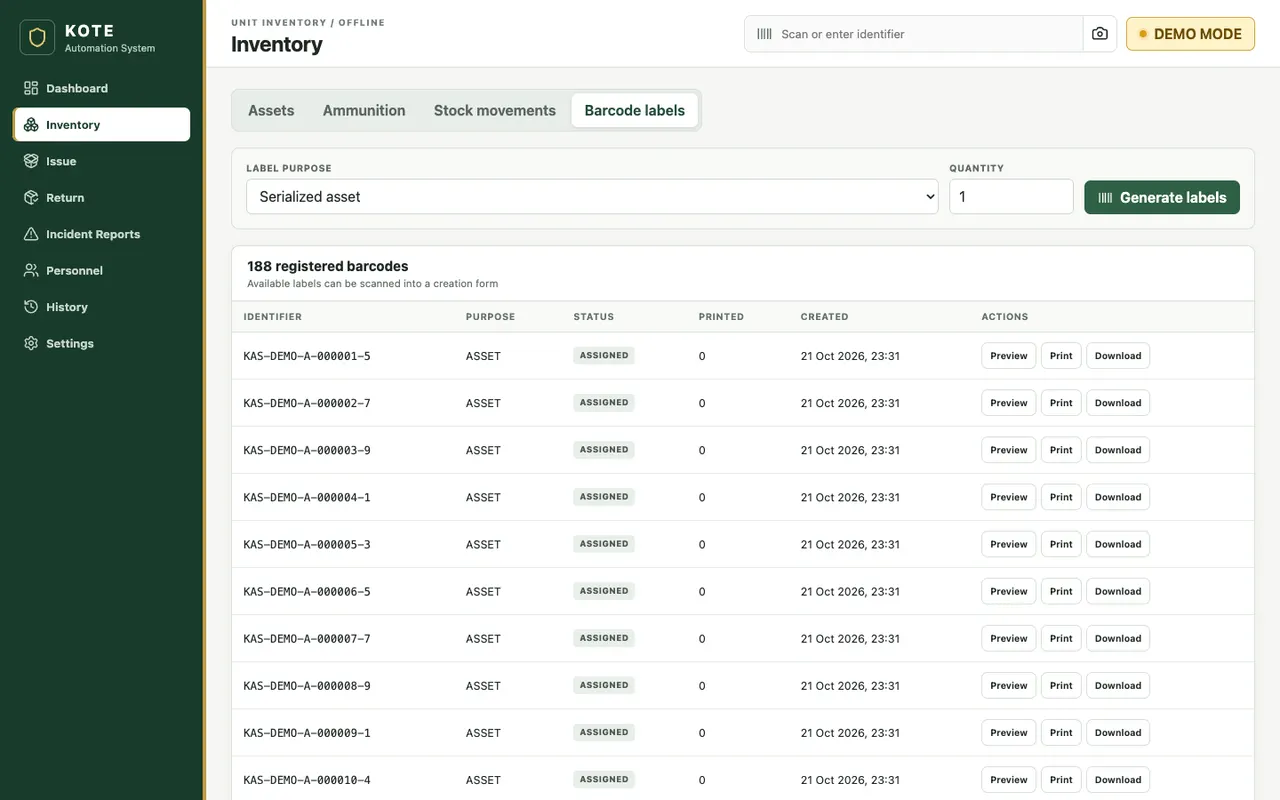Image resolution: width=1280 pixels, height=800 pixels.
Task: Click the Scan or enter identifier field
Action: [914, 34]
